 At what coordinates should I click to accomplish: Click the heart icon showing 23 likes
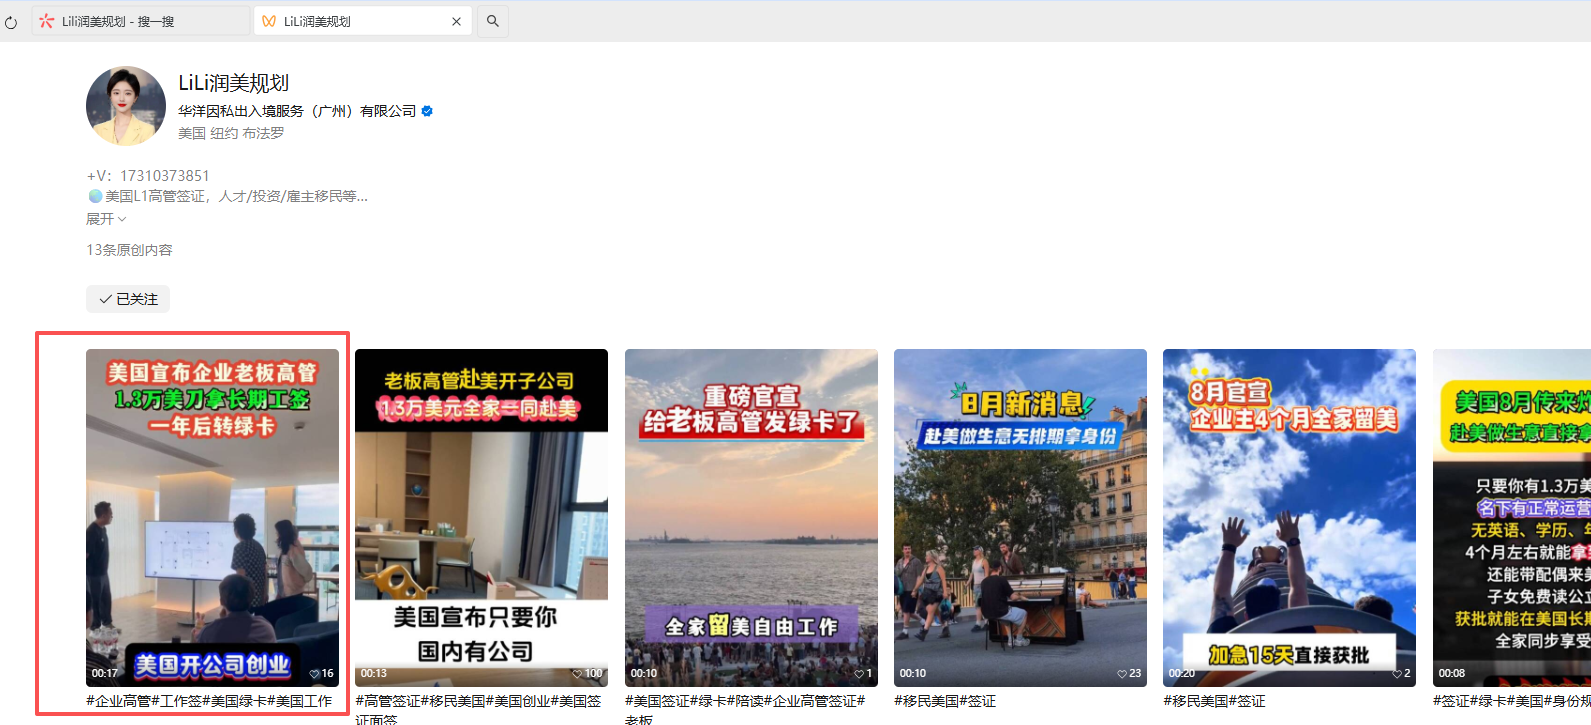[x=1122, y=674]
